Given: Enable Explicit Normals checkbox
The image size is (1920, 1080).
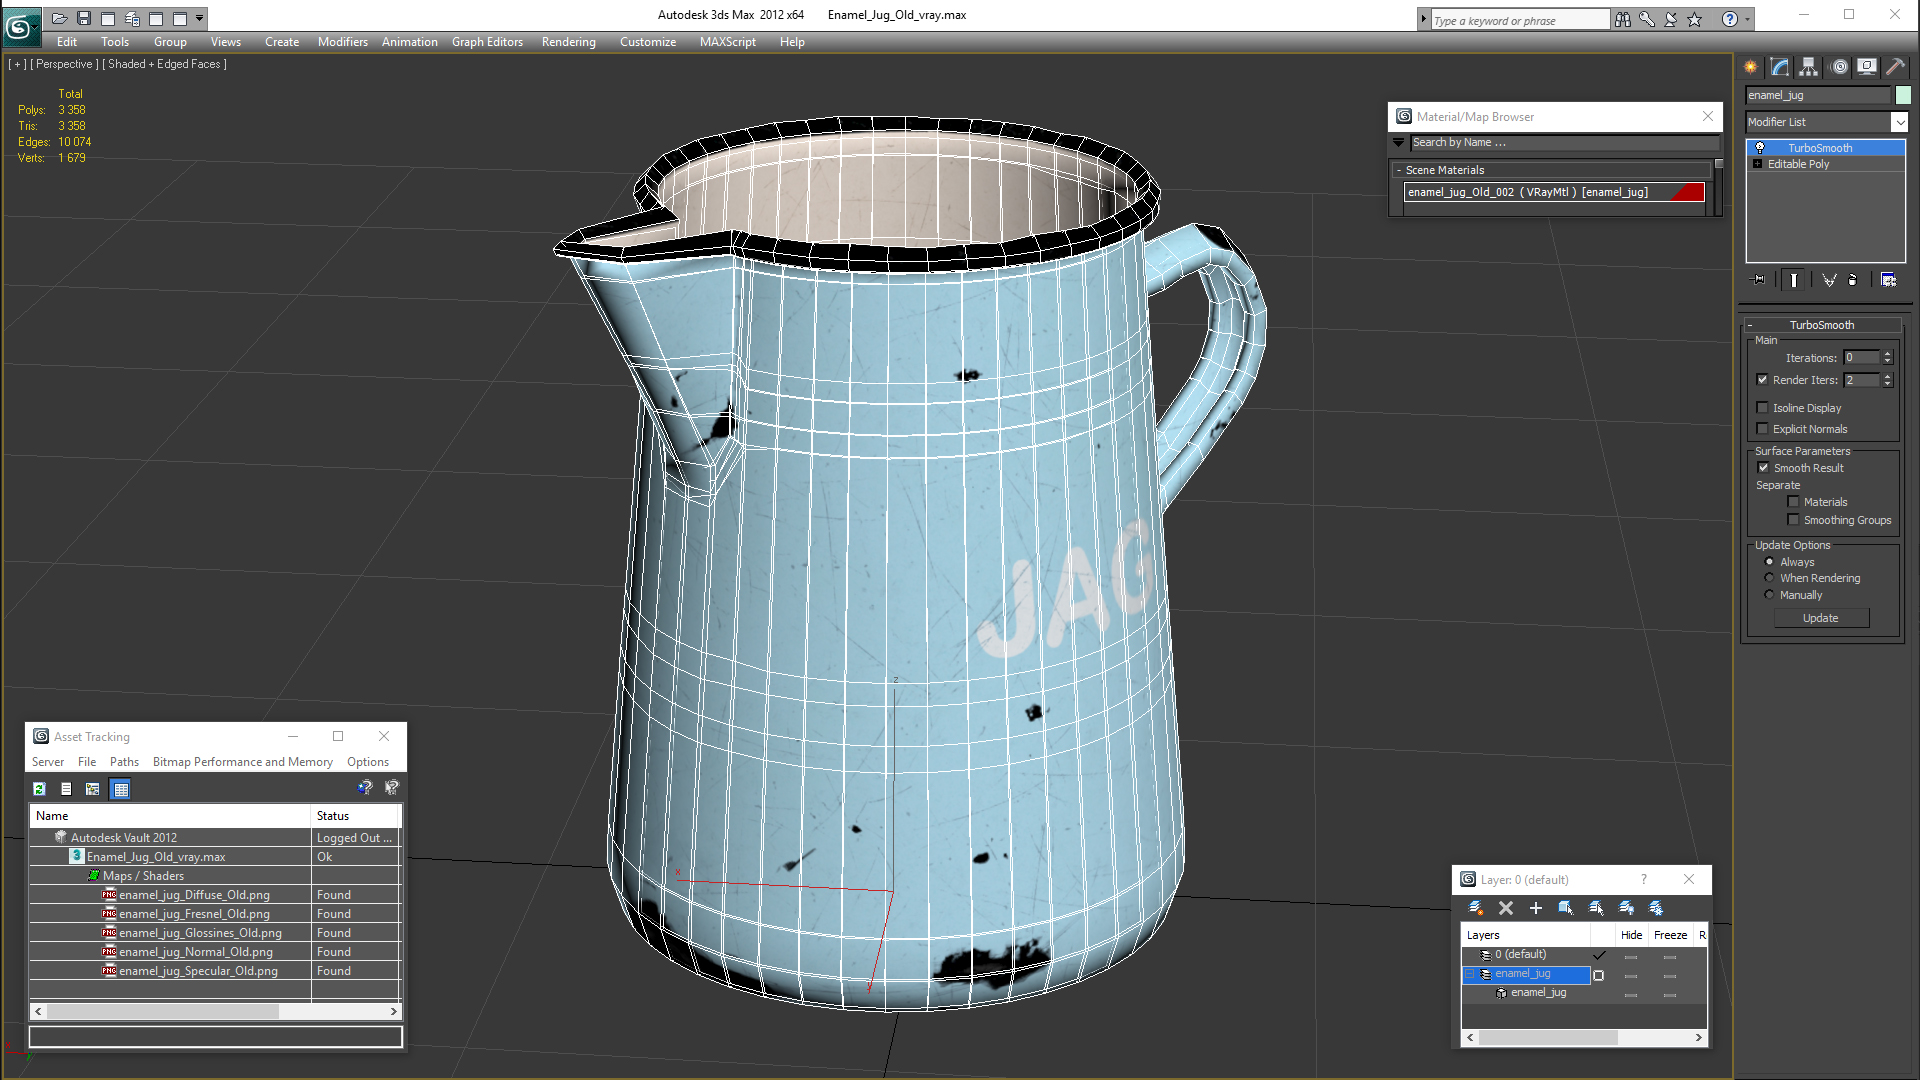Looking at the screenshot, I should (x=1763, y=429).
